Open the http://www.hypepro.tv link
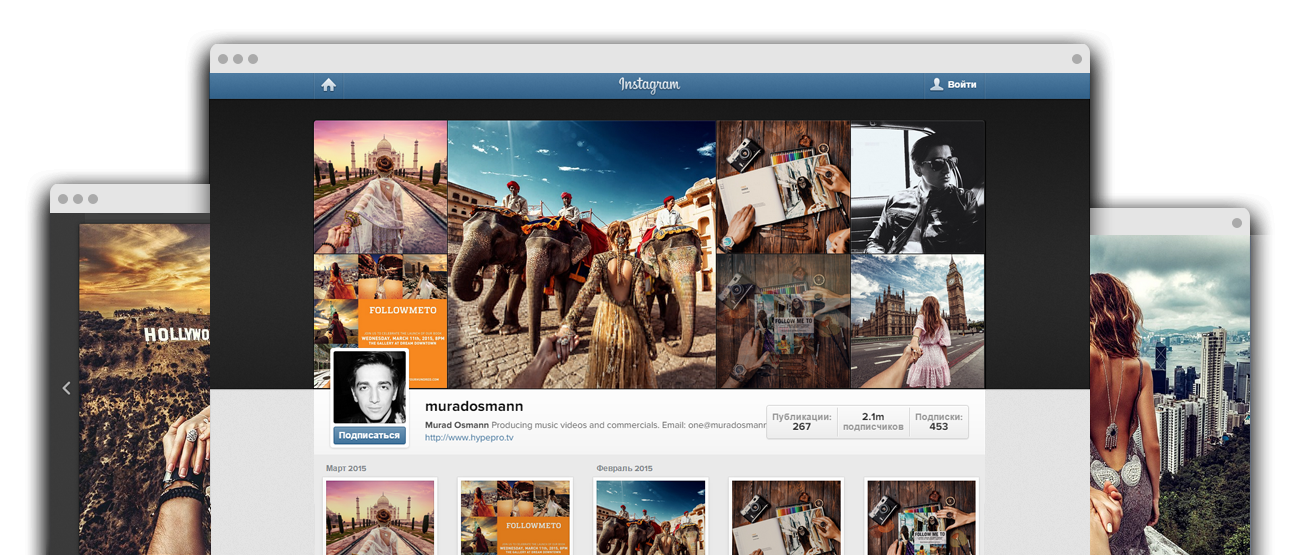This screenshot has height=555, width=1300. tap(455, 438)
